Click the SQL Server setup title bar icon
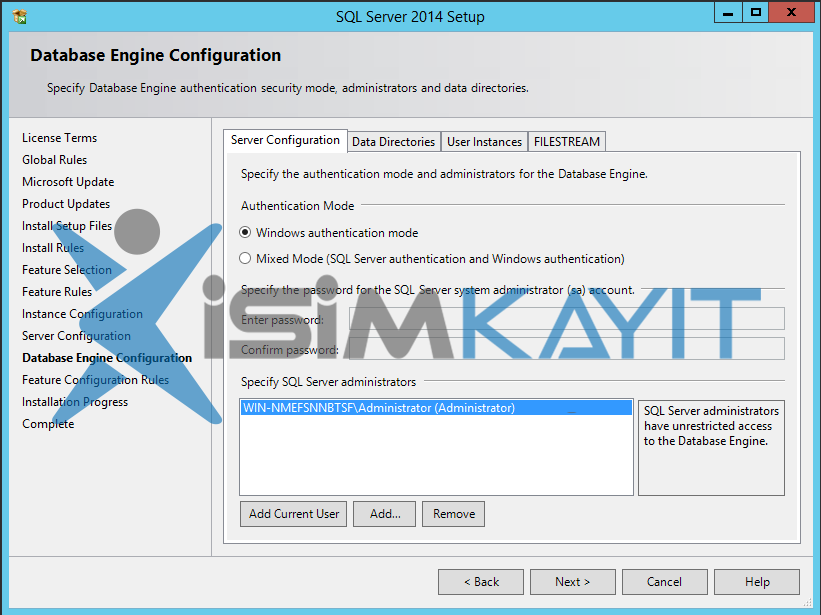 tap(19, 16)
